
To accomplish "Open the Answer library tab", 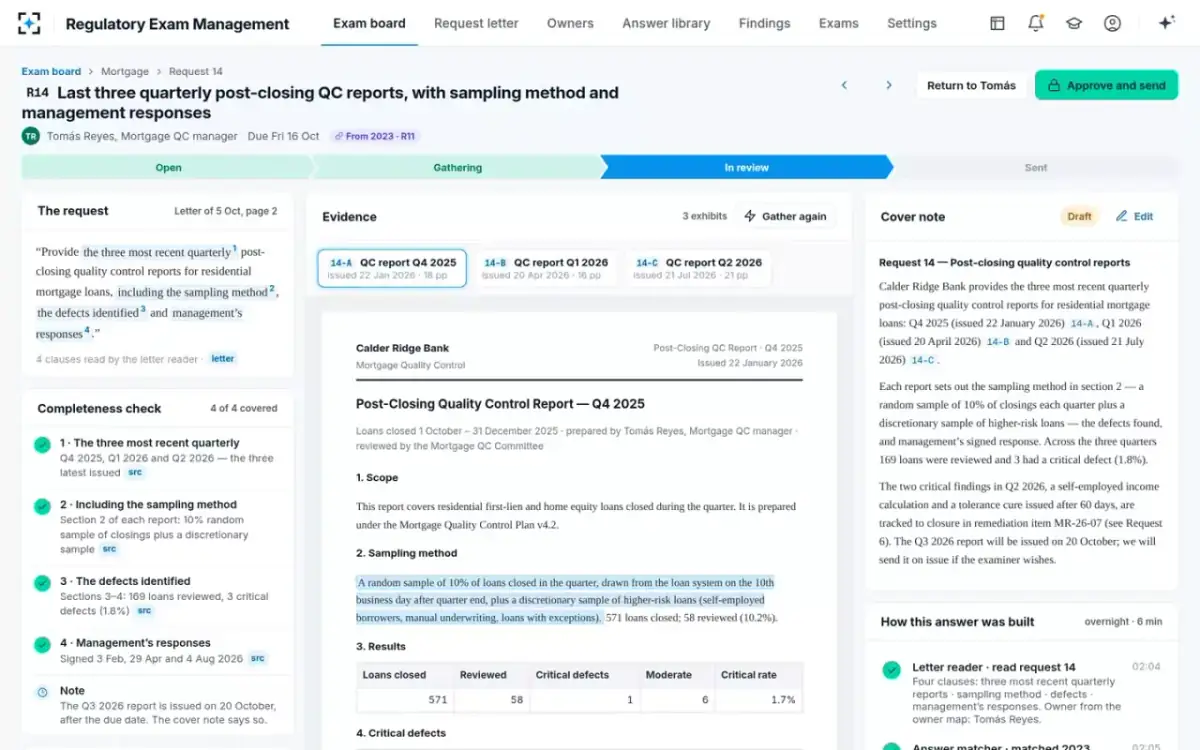I will click(666, 23).
